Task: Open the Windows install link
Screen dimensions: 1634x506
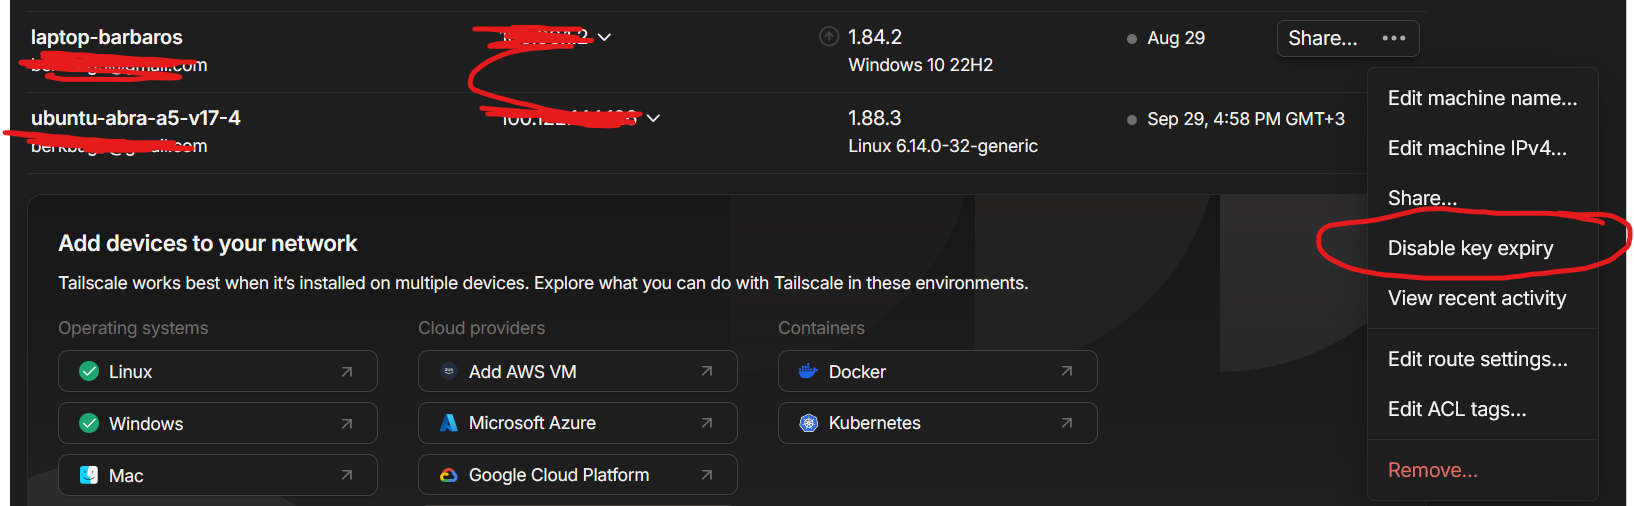Action: (x=218, y=423)
